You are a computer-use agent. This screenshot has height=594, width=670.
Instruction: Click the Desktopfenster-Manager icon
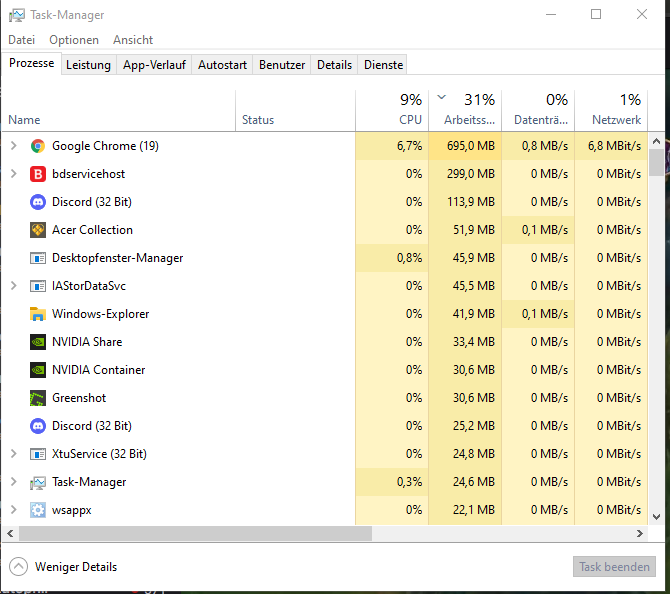38,258
